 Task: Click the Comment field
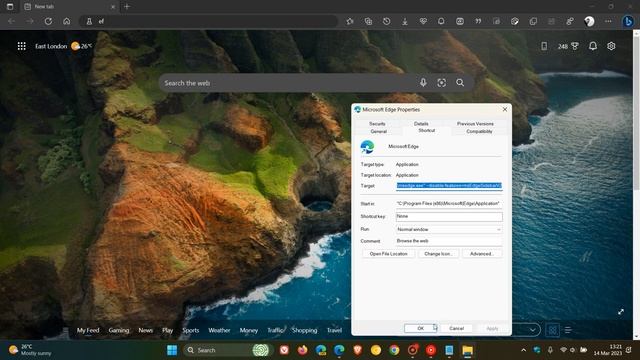coord(449,241)
